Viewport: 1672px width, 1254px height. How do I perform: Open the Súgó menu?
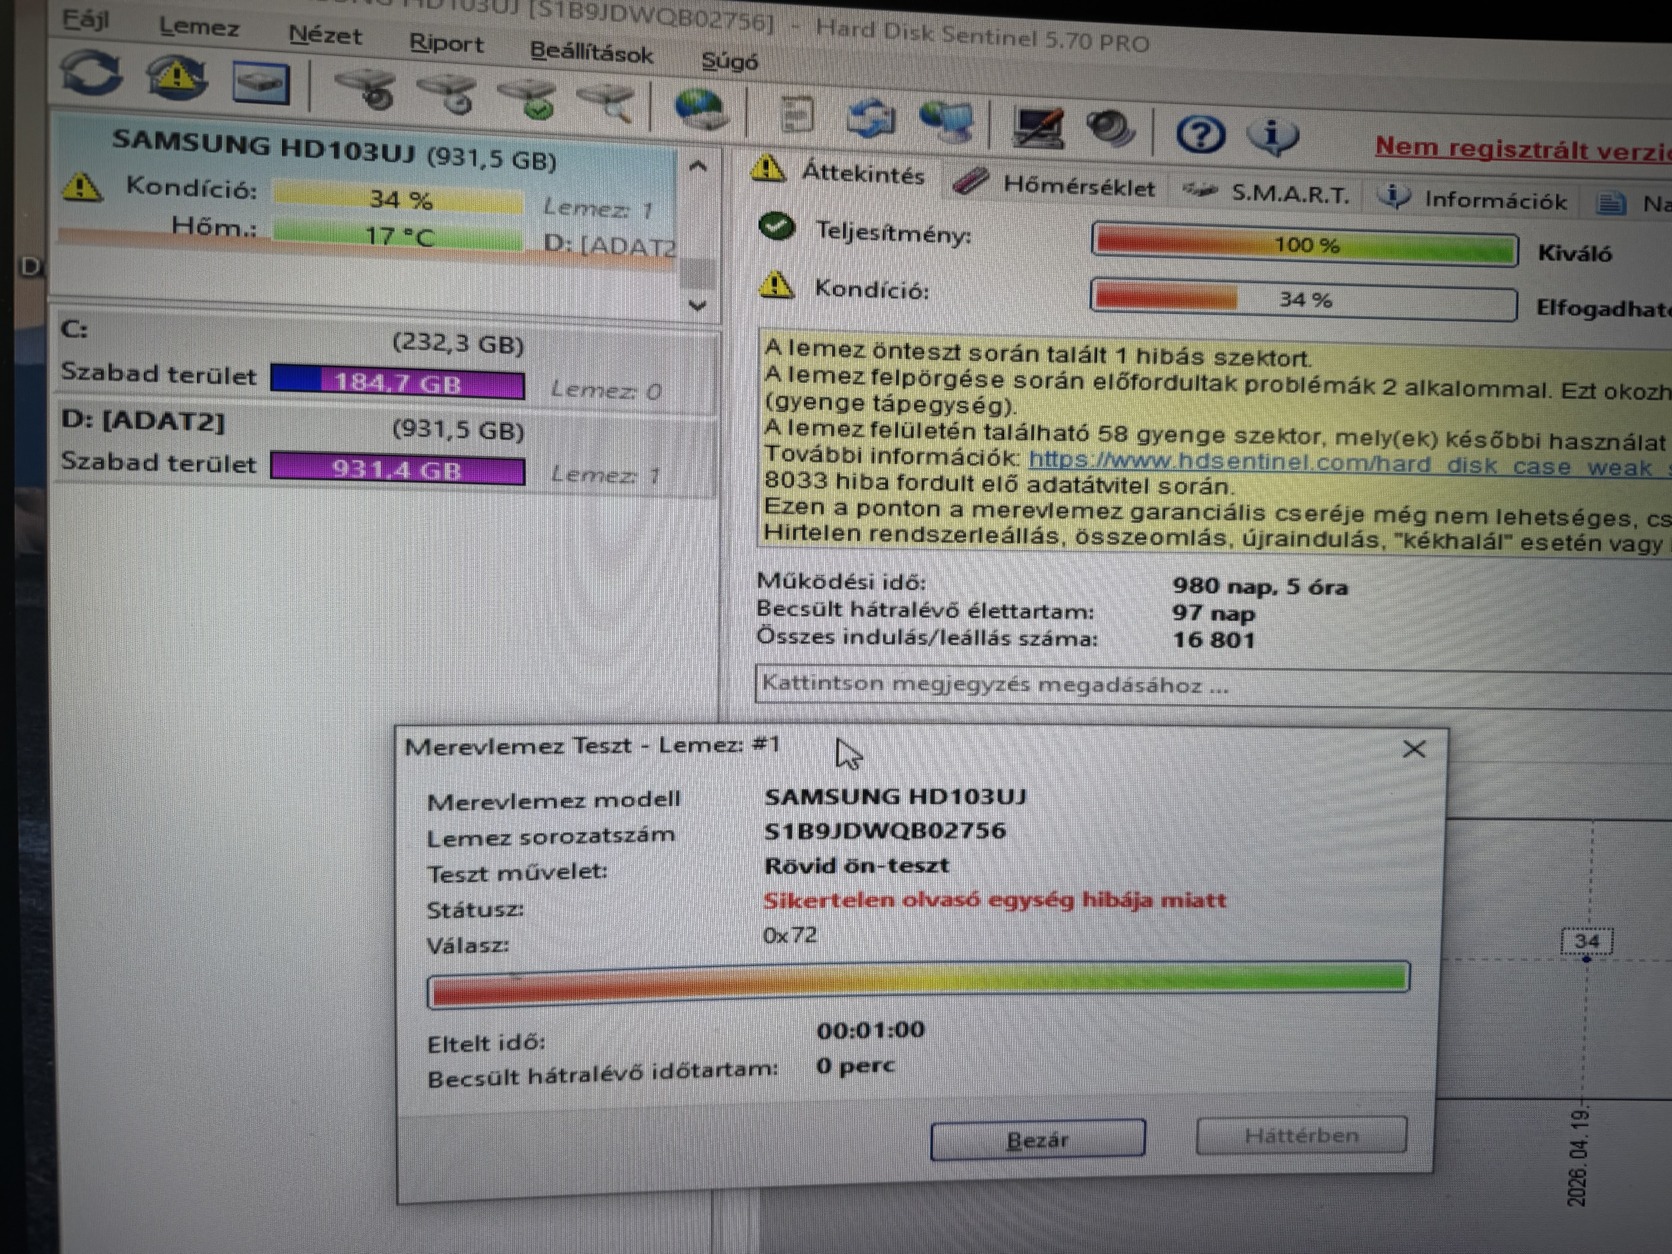click(729, 61)
